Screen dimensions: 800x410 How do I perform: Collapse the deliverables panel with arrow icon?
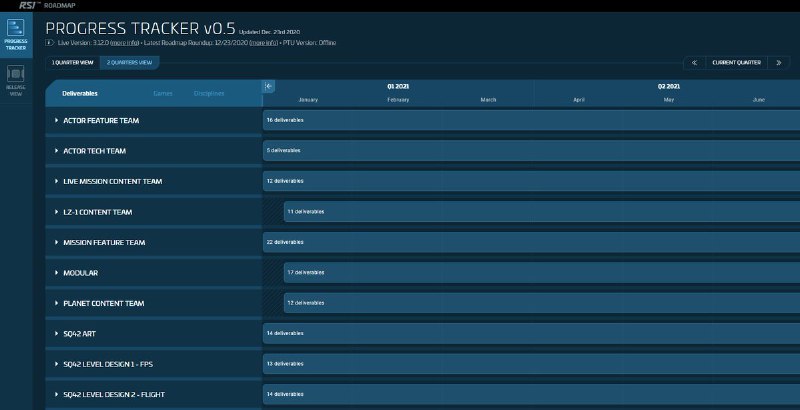268,86
